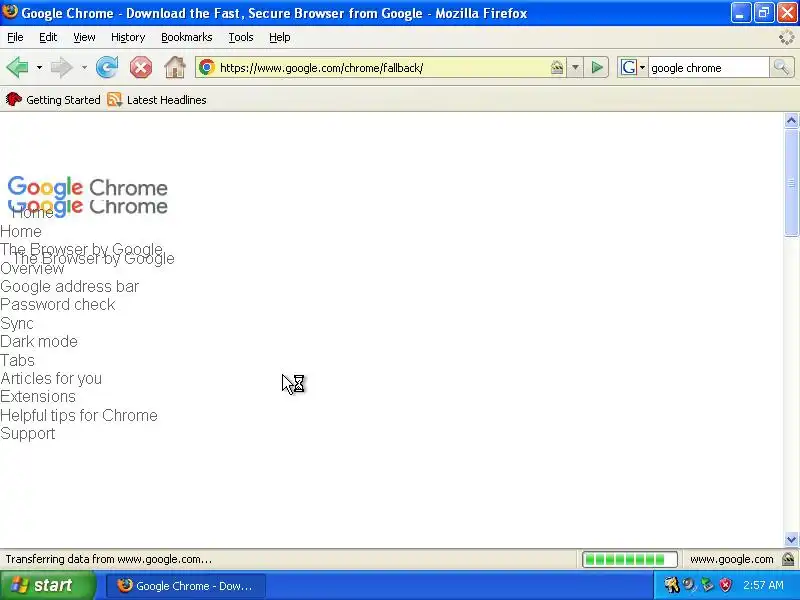Click the vertical scrollbar thumb
This screenshot has width=800, height=600.
(x=791, y=183)
